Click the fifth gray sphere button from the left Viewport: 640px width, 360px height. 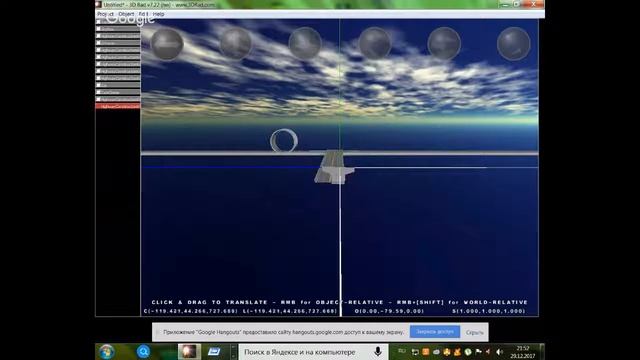[x=444, y=44]
